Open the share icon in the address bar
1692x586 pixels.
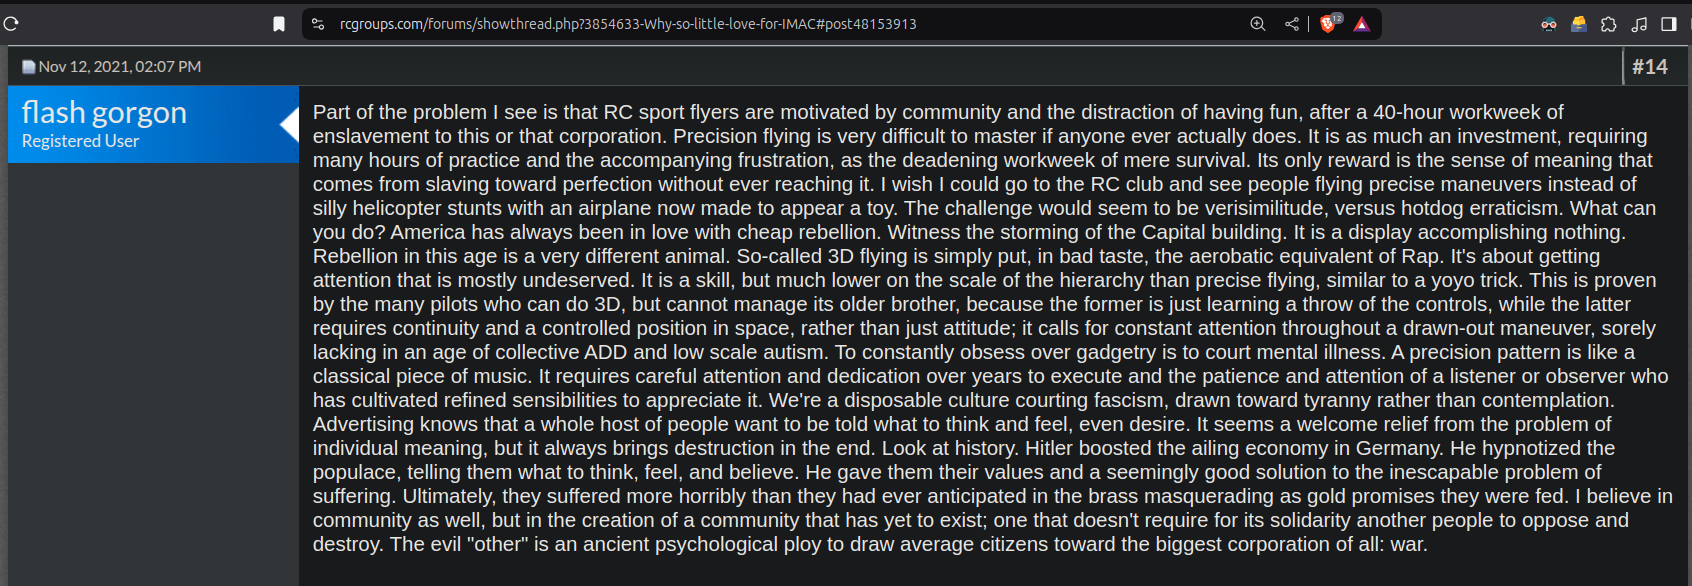click(1292, 24)
